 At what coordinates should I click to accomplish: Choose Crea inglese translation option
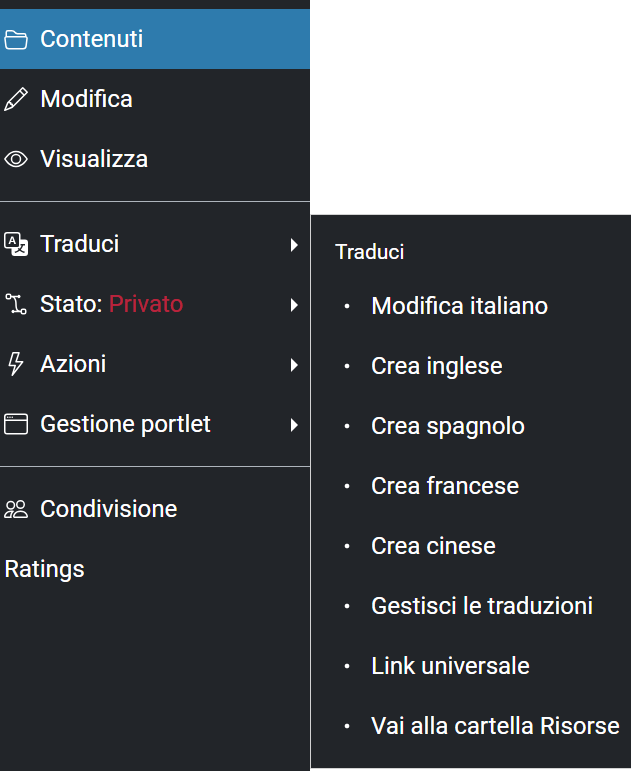[436, 366]
